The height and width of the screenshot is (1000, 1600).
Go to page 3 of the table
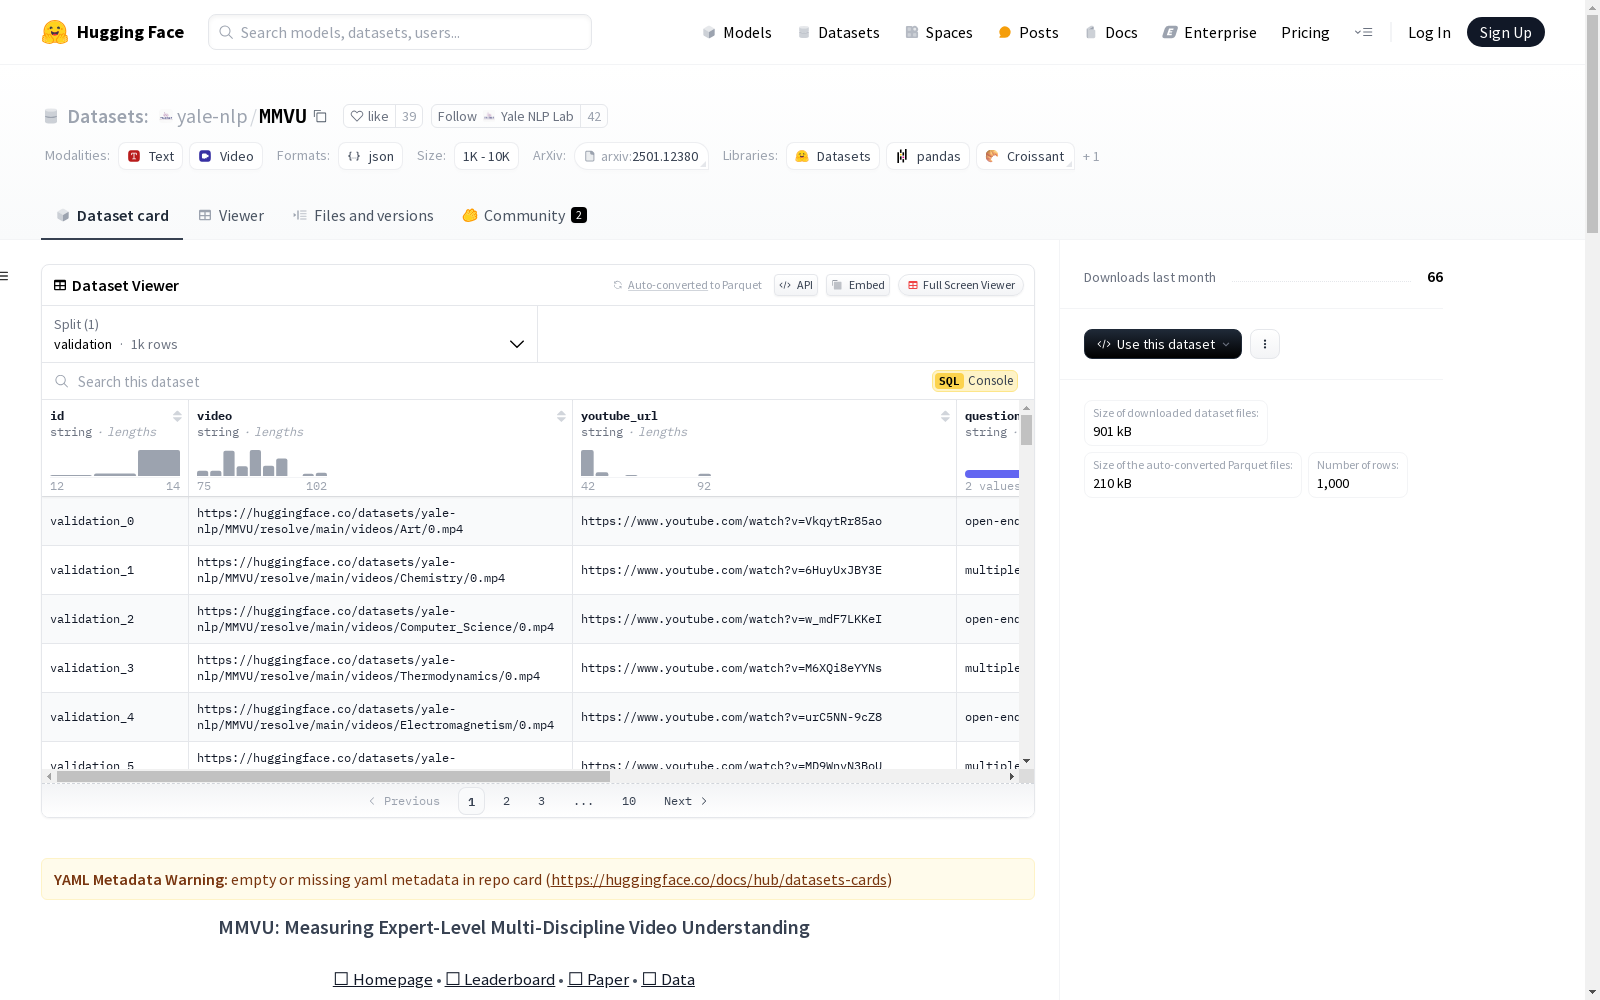click(x=542, y=801)
